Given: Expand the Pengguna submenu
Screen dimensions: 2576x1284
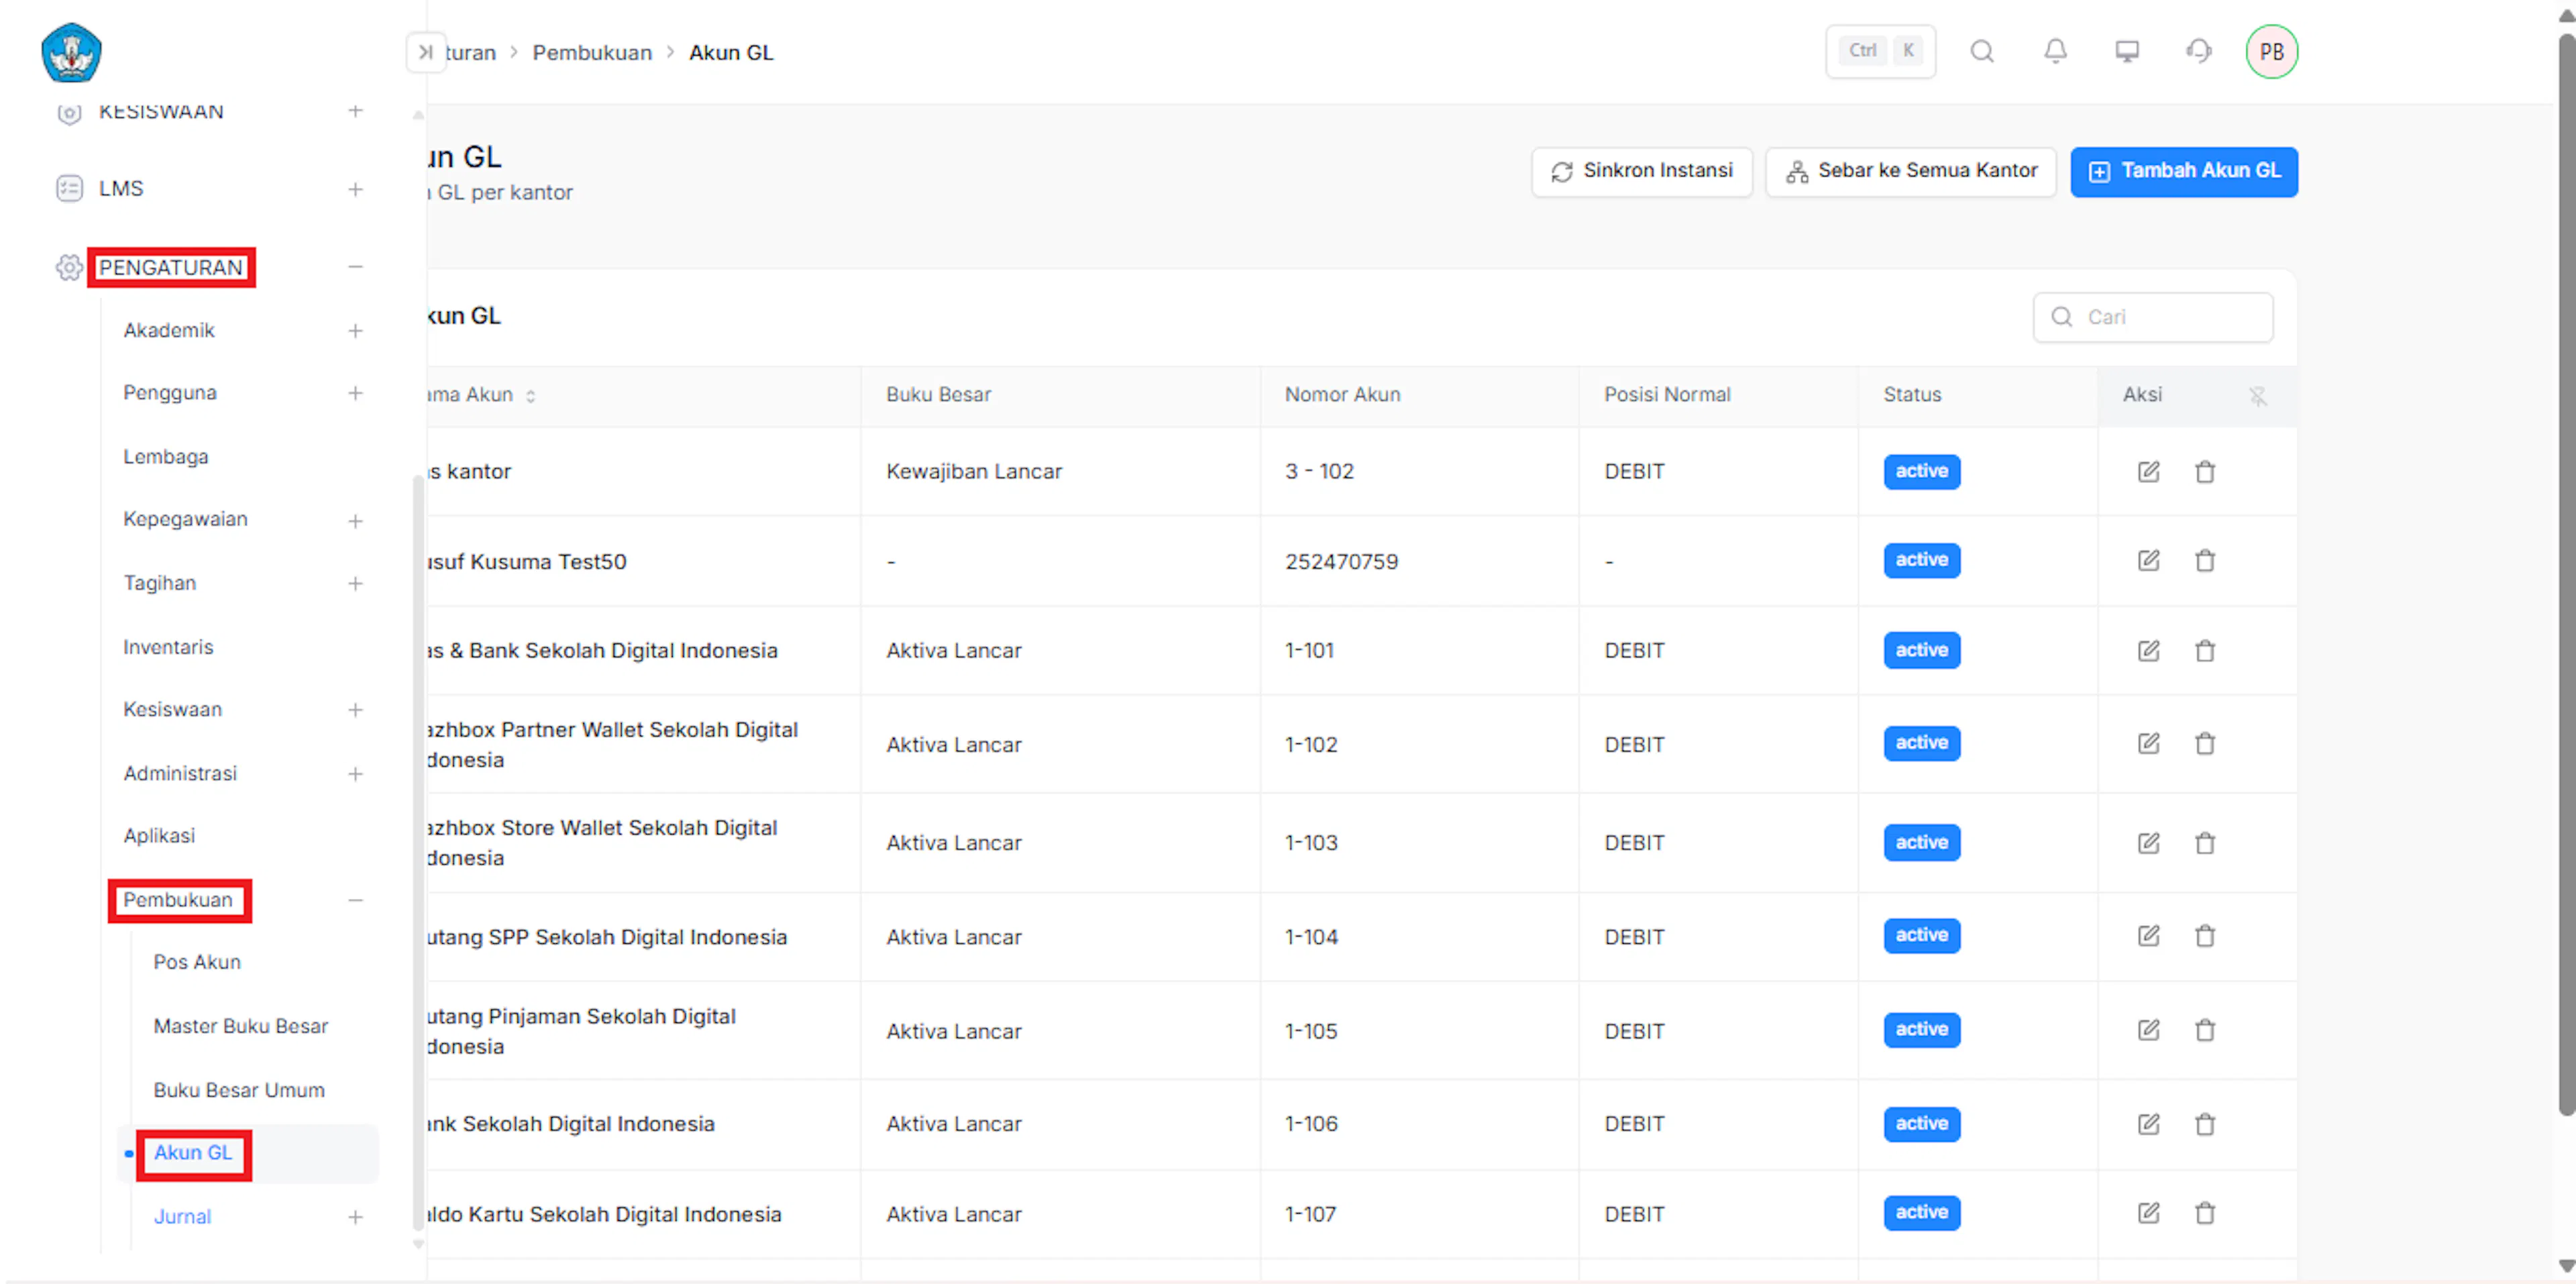Looking at the screenshot, I should click(x=355, y=394).
